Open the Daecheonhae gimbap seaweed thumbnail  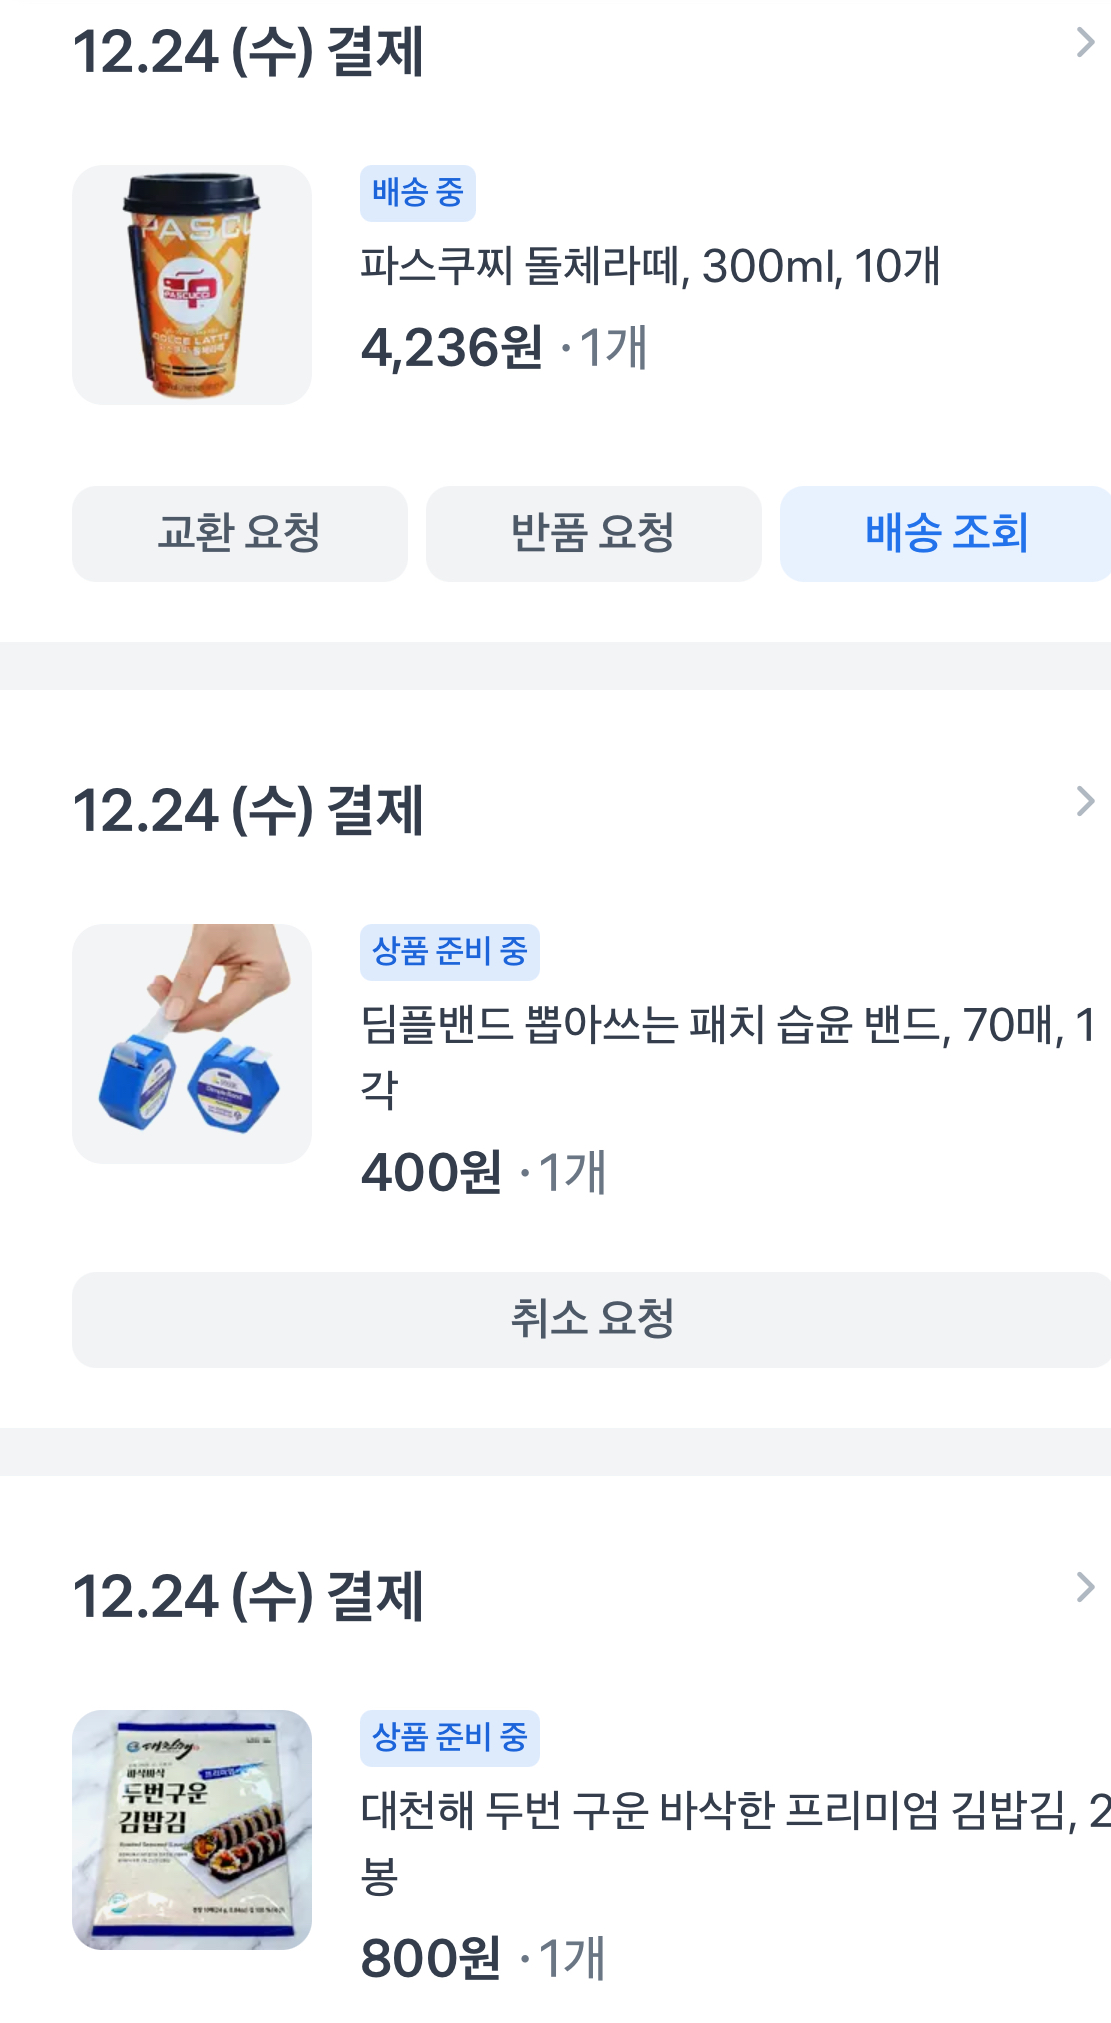point(191,1829)
